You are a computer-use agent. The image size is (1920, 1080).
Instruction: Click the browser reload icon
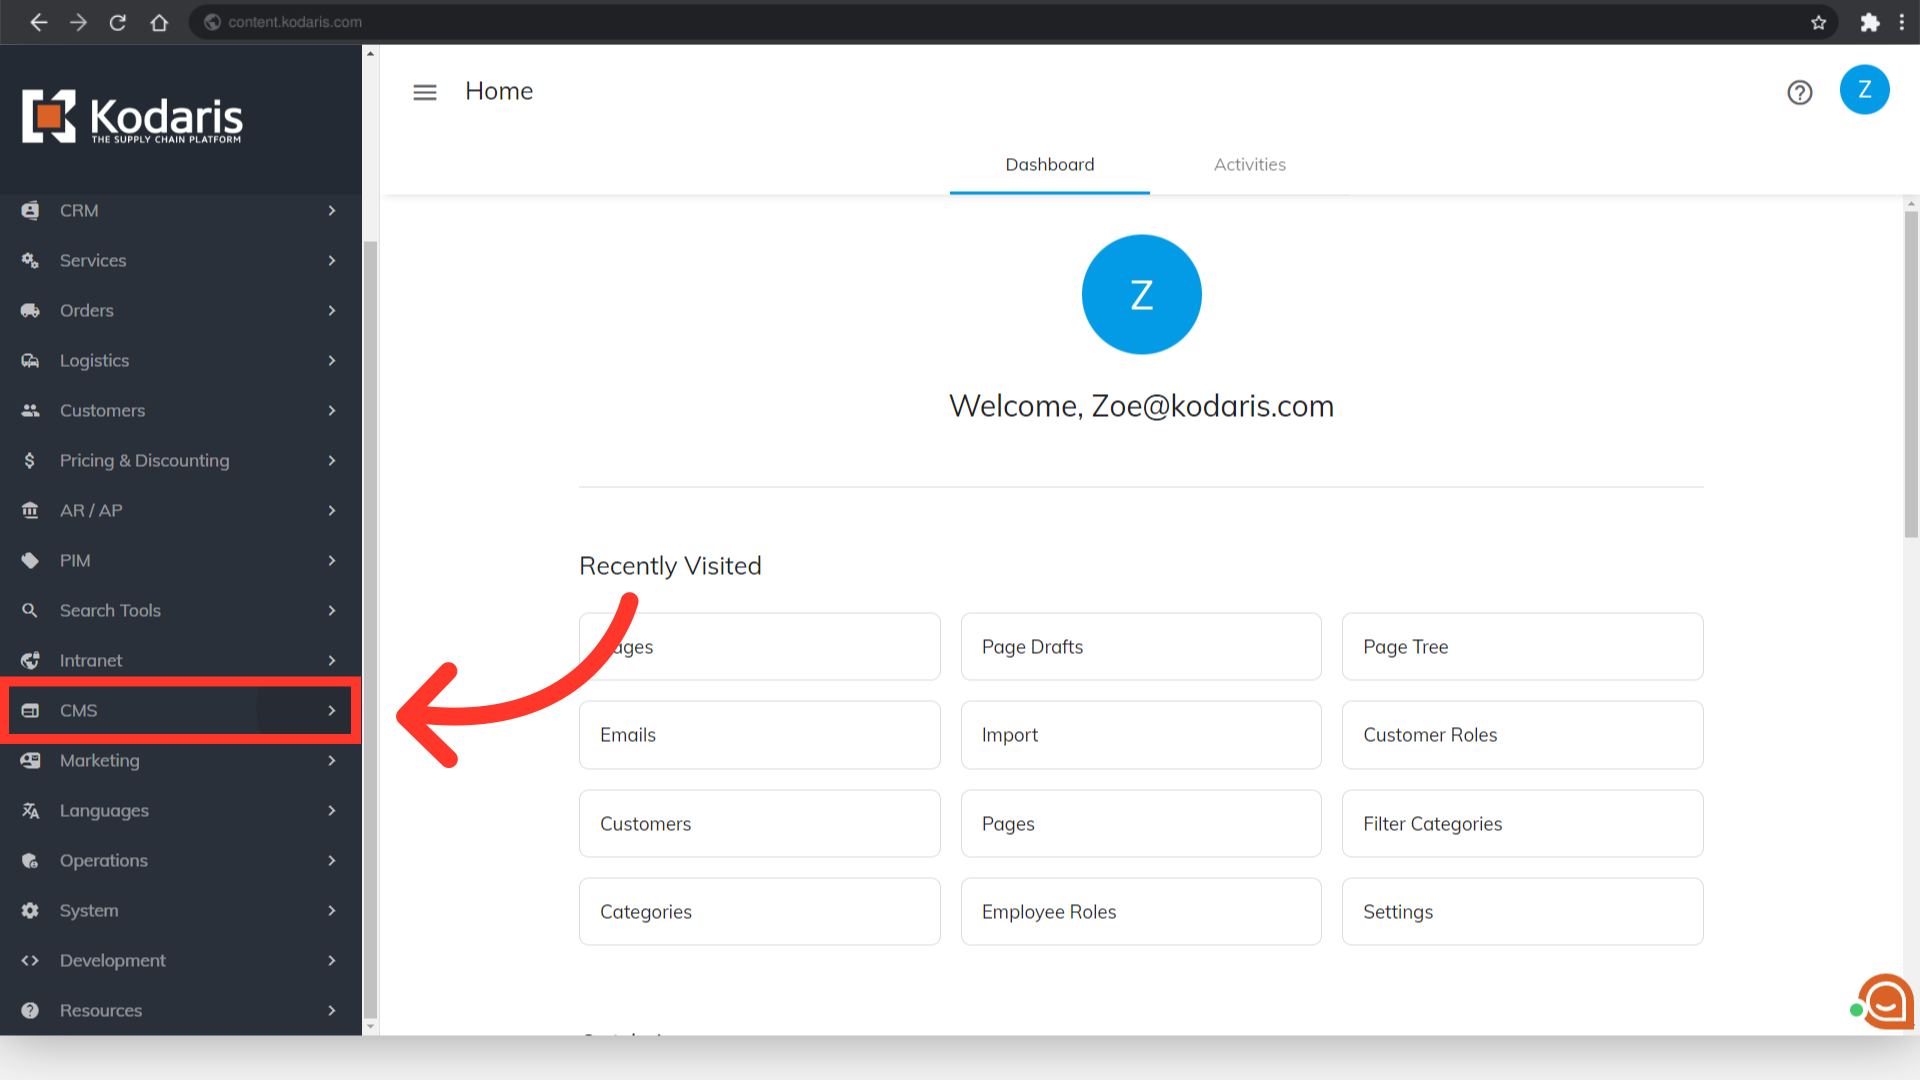[x=118, y=22]
